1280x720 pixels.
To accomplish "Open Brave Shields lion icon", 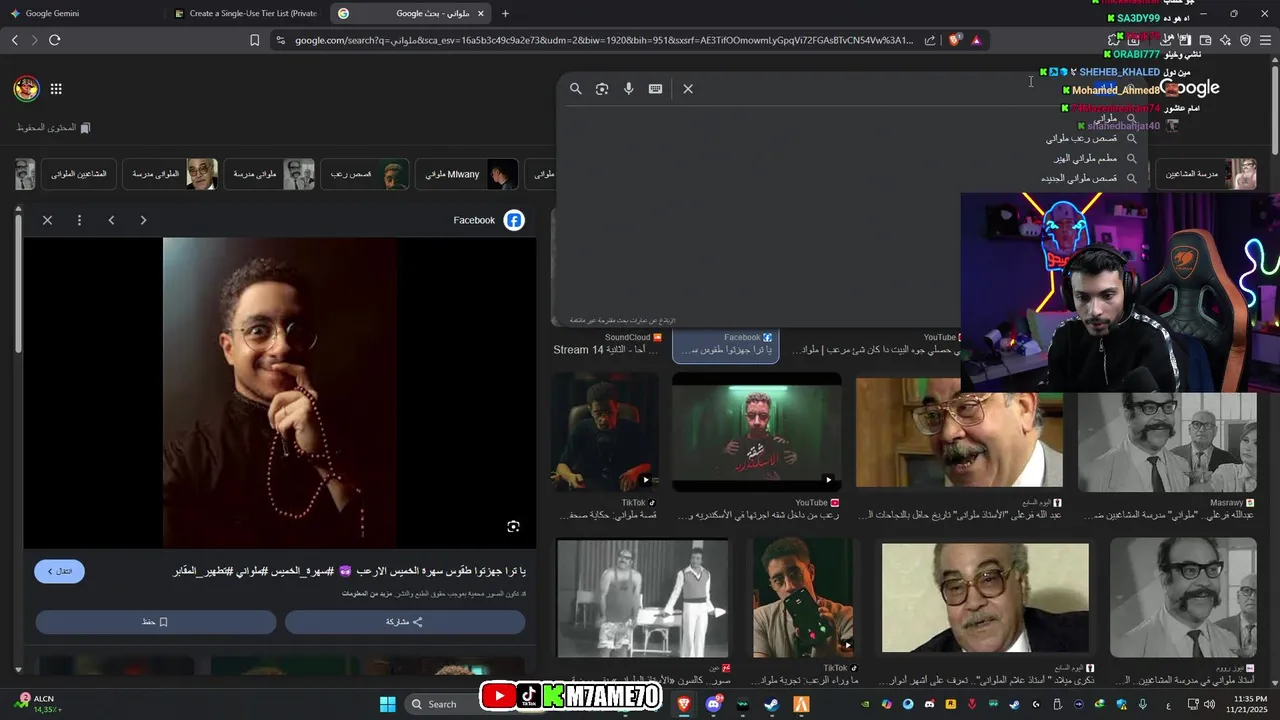I will coord(955,40).
